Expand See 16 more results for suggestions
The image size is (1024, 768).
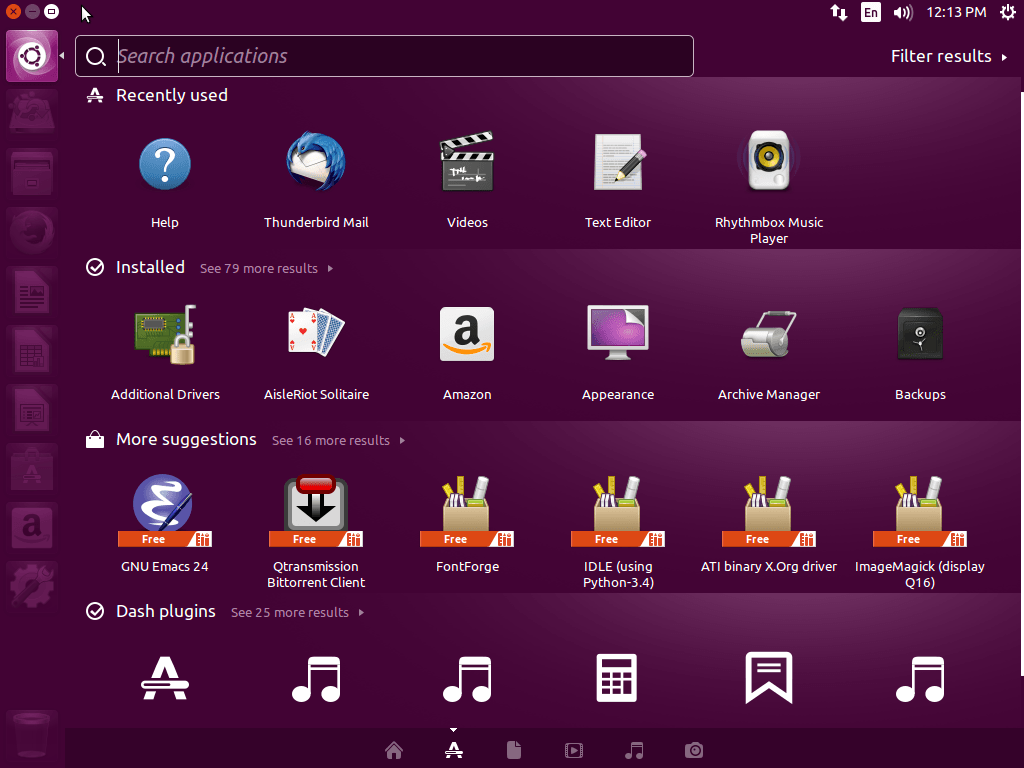[x=338, y=441]
